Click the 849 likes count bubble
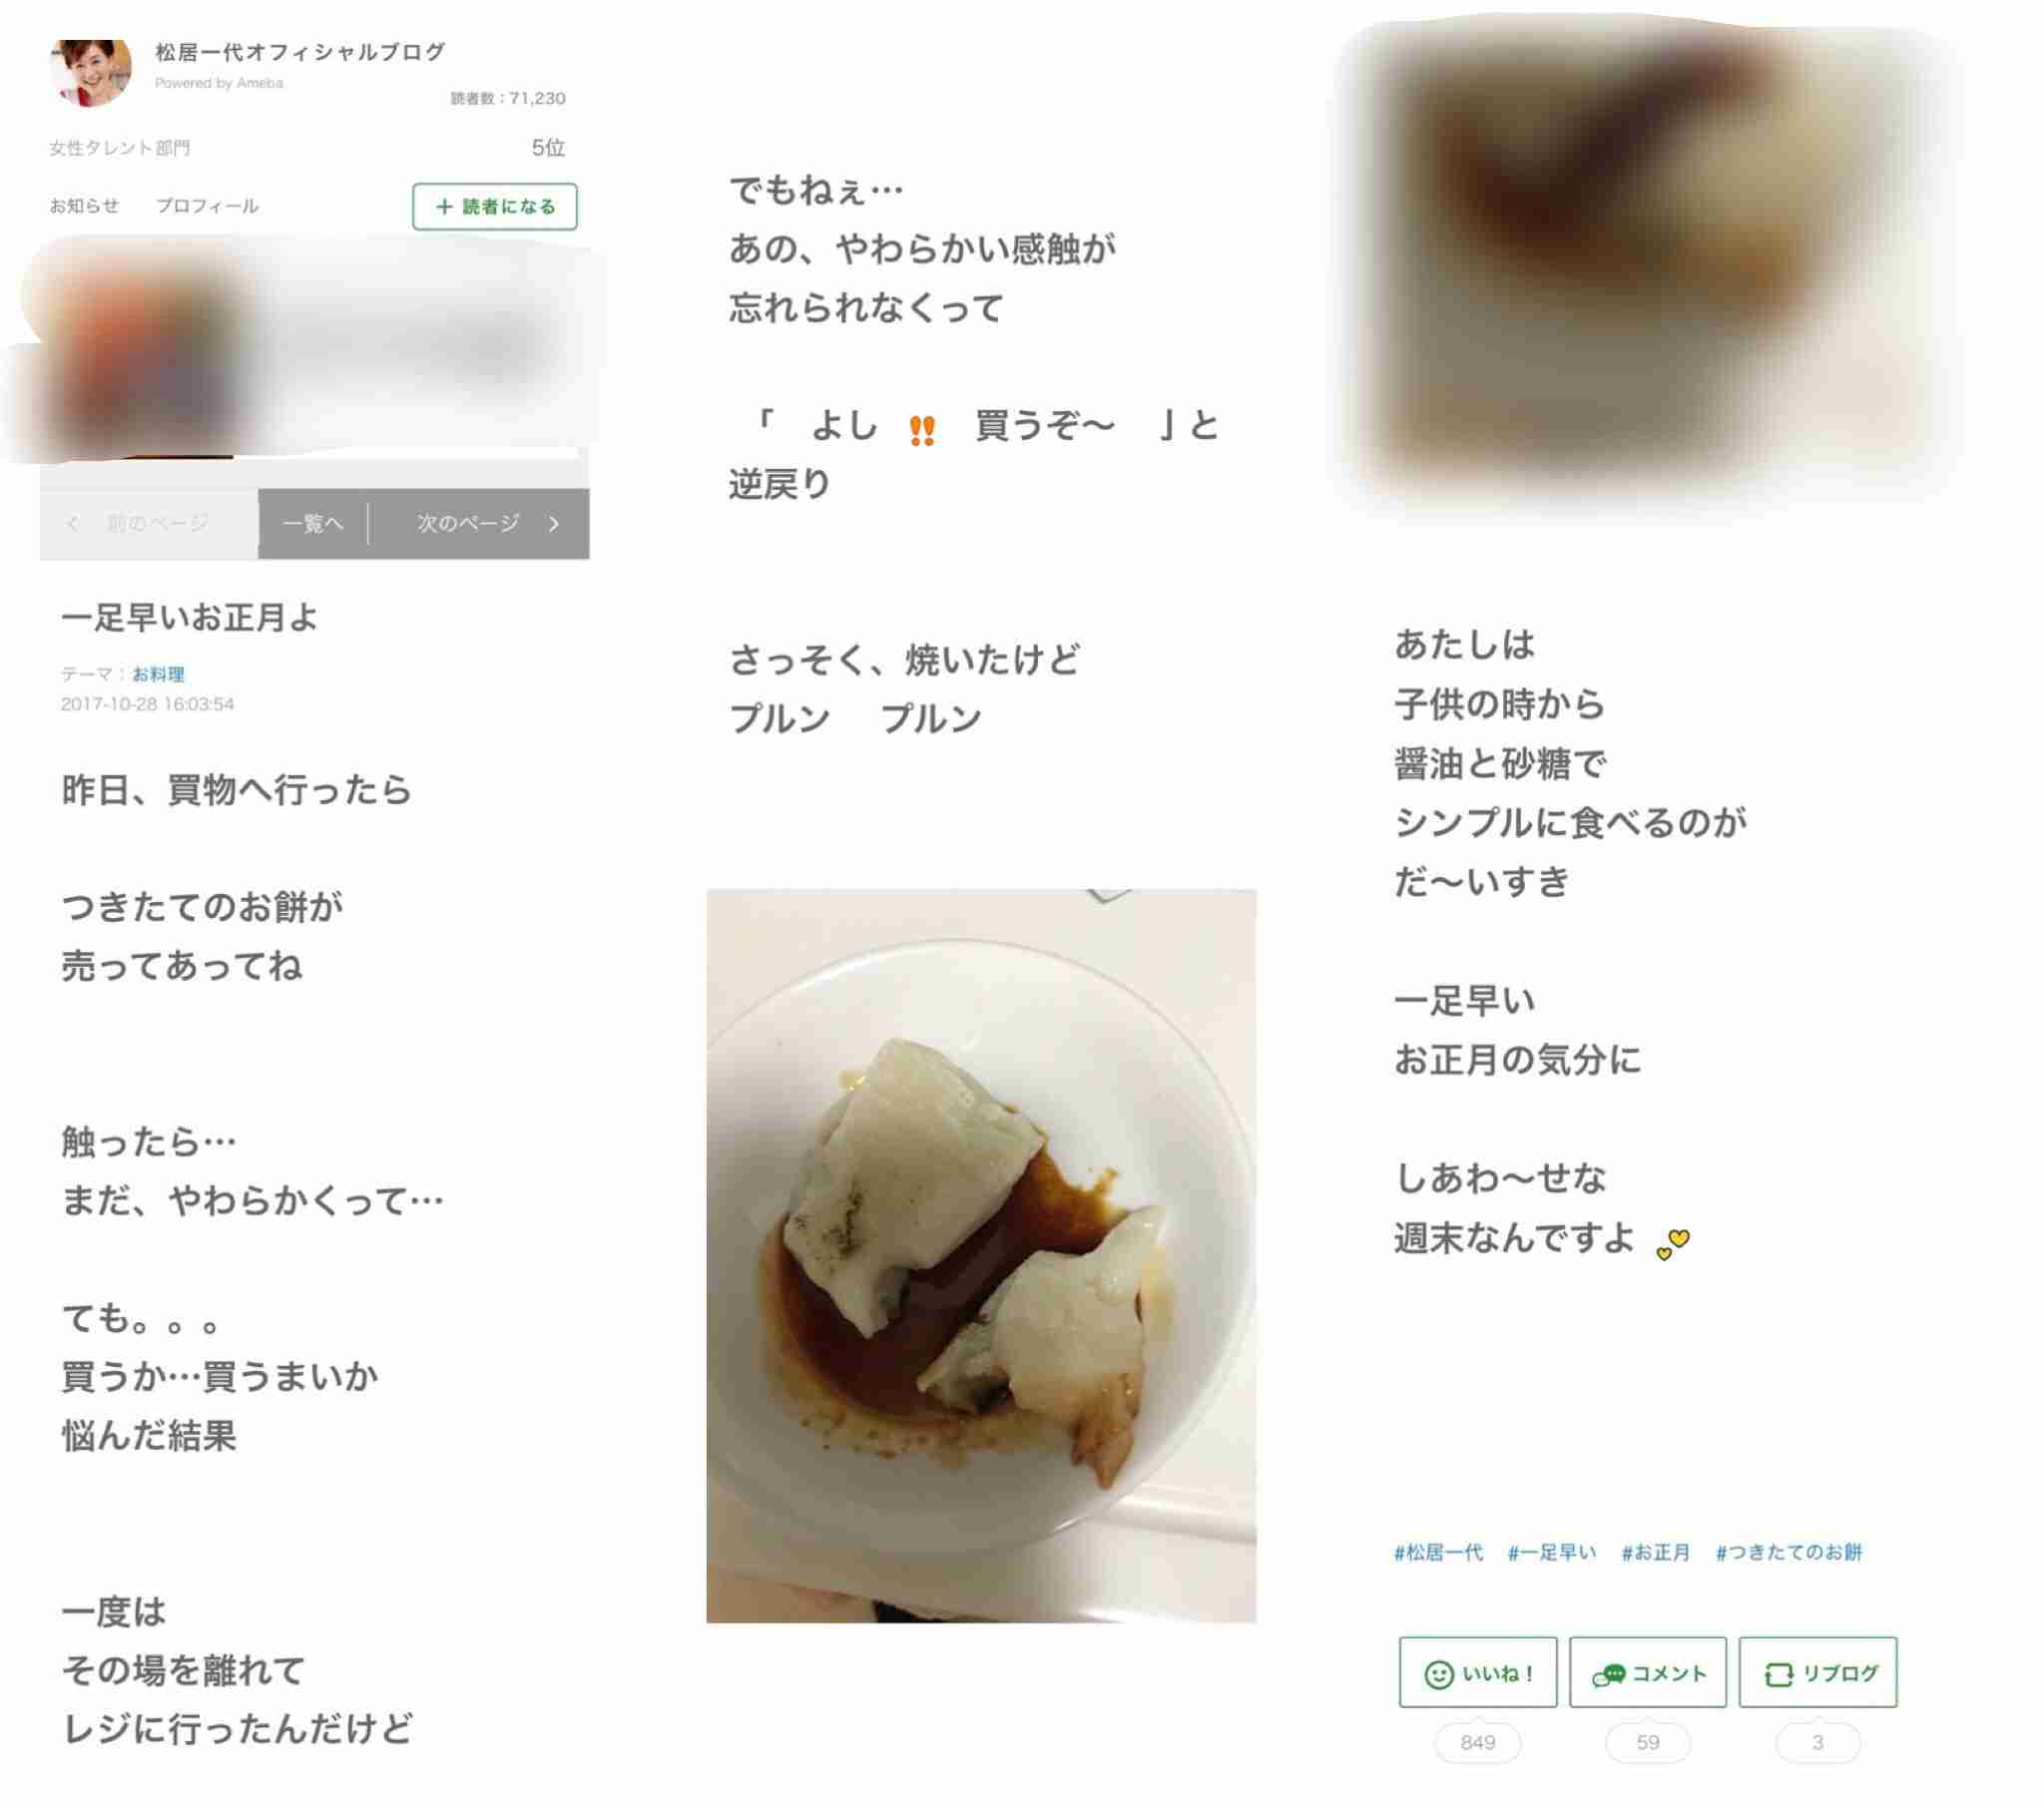 tap(1477, 1742)
